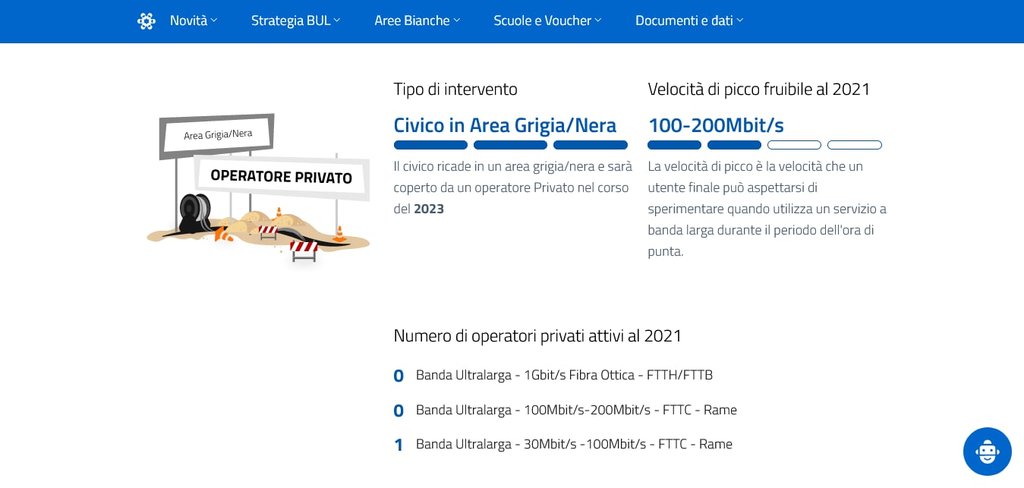Click the OPERATORE PRIVATO sign
This screenshot has width=1024, height=488.
coord(280,177)
